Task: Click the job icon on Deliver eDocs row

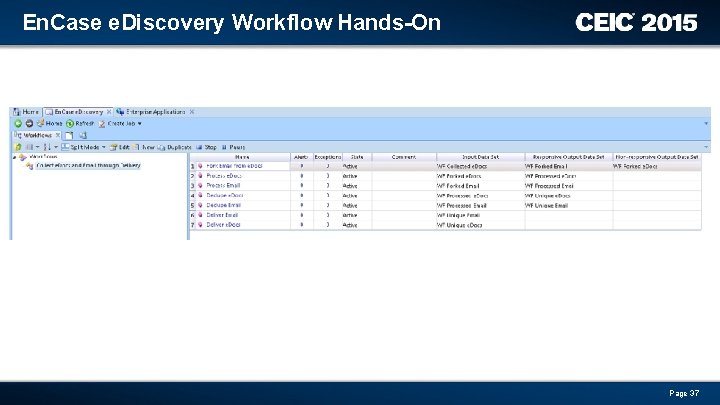Action: [200, 225]
